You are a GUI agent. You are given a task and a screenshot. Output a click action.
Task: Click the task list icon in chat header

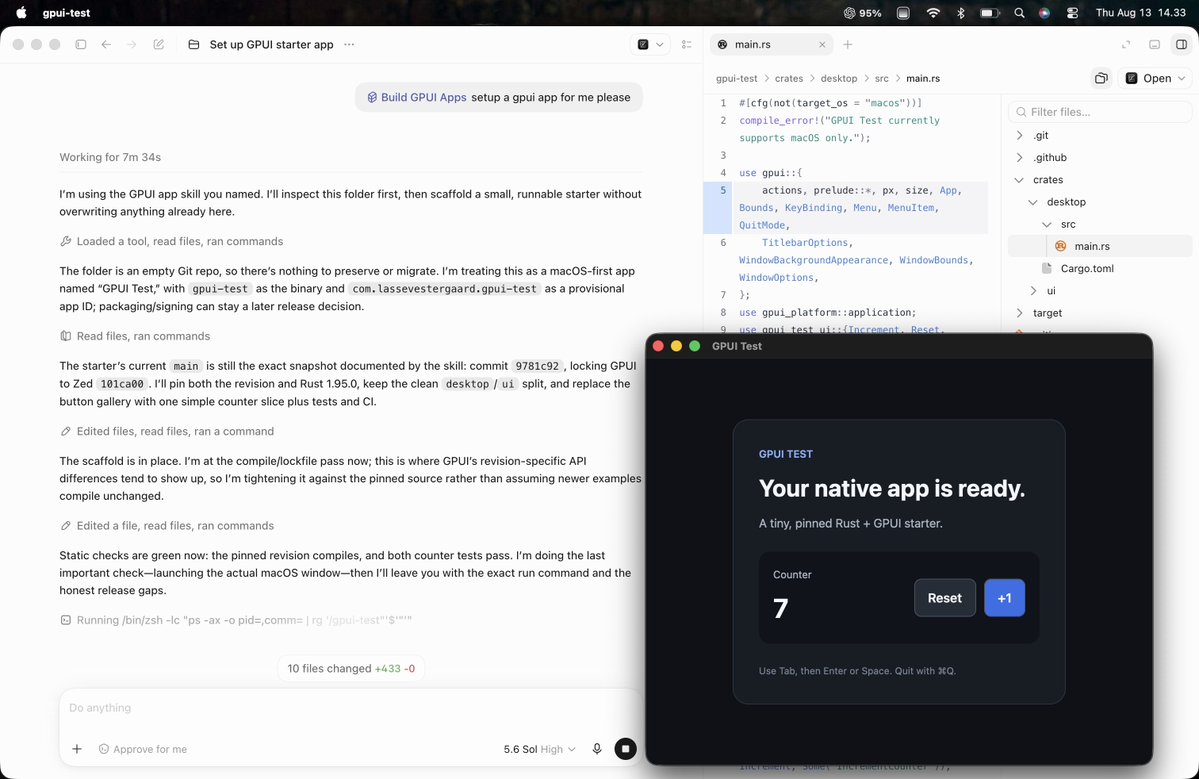tap(687, 44)
